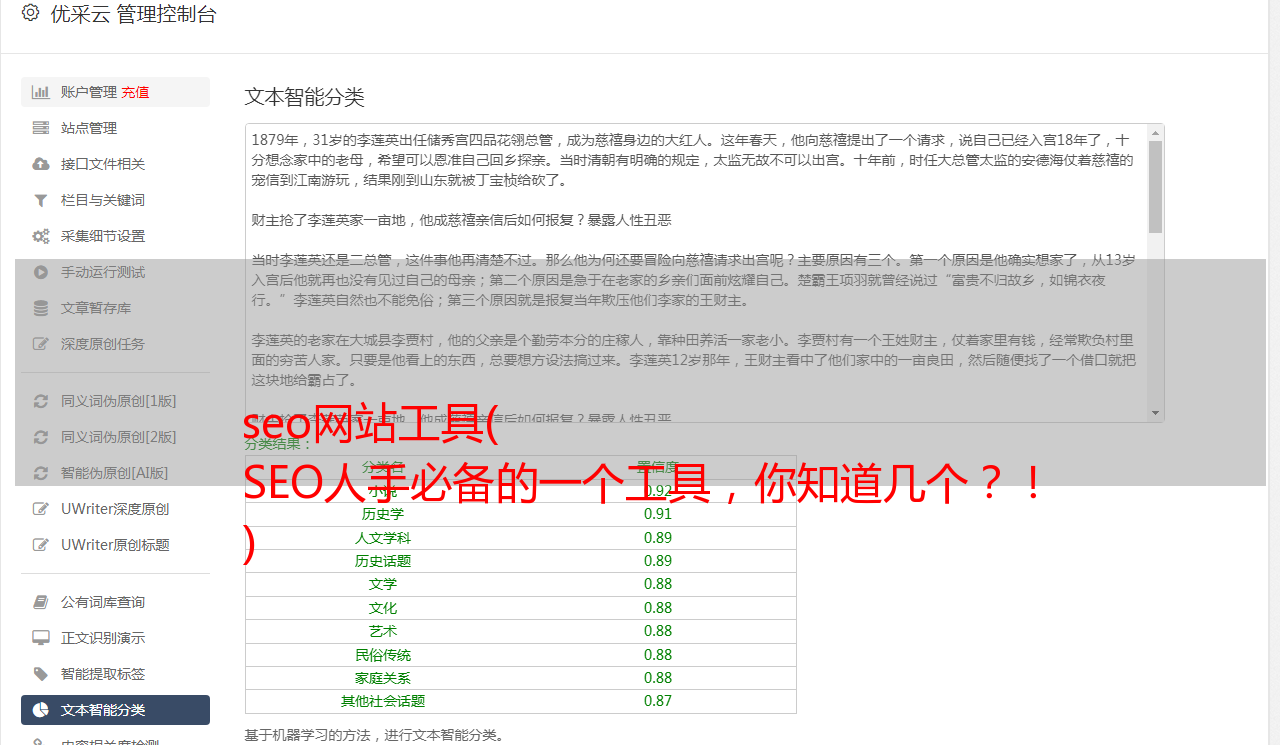Click the 历史话题 category cell
The image size is (1280, 745).
point(383,561)
